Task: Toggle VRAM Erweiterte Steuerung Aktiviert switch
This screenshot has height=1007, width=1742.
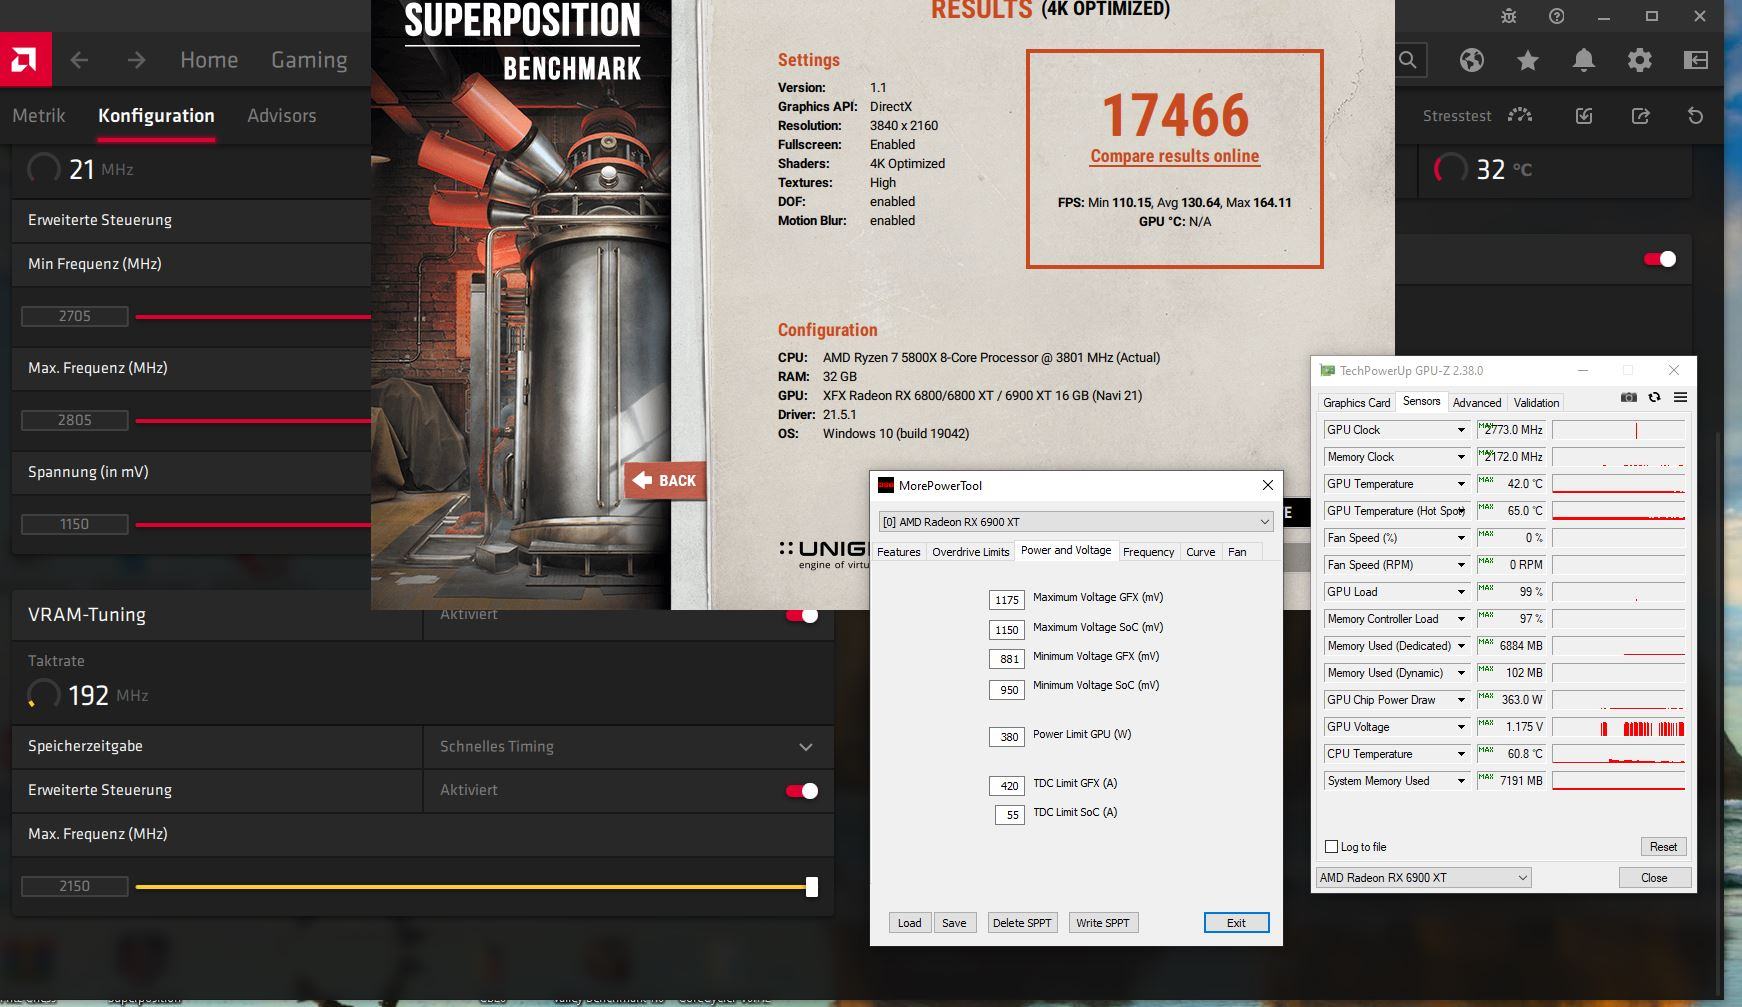Action: point(802,791)
